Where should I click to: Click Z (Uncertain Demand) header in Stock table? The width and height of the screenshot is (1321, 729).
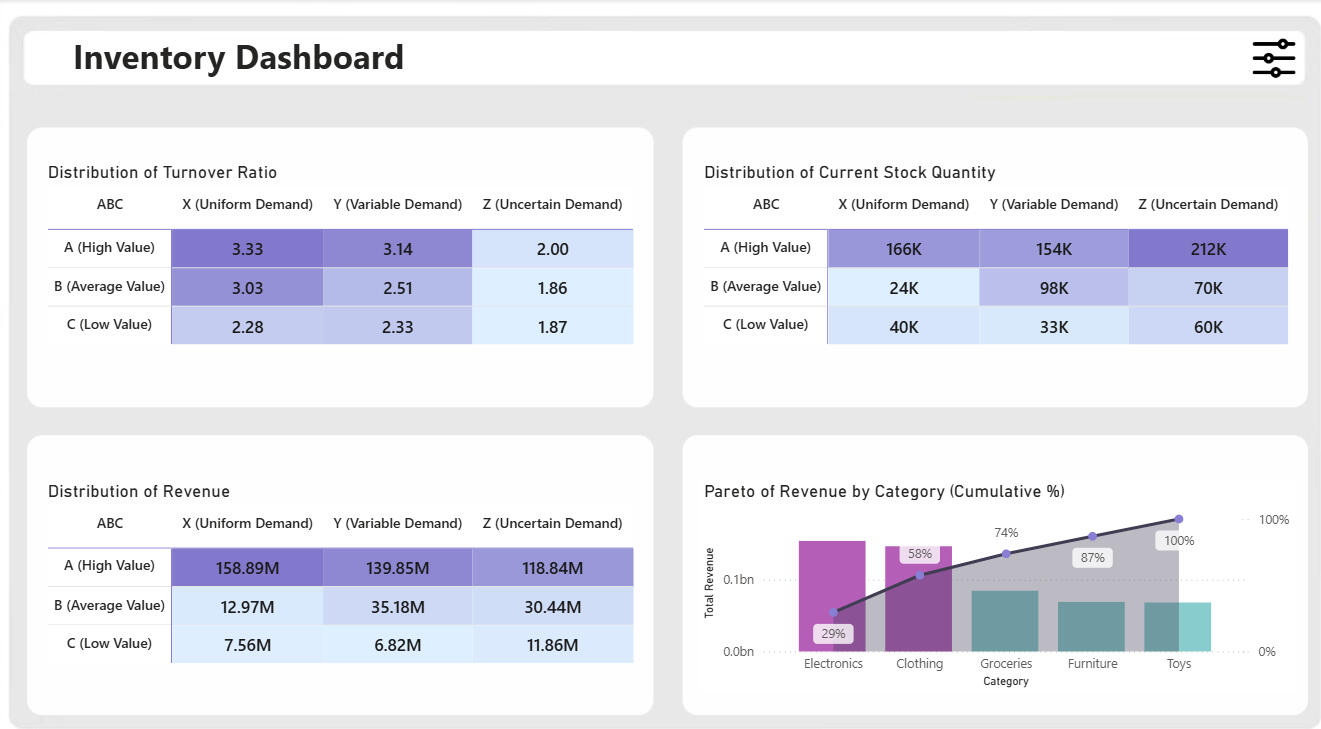point(1208,204)
